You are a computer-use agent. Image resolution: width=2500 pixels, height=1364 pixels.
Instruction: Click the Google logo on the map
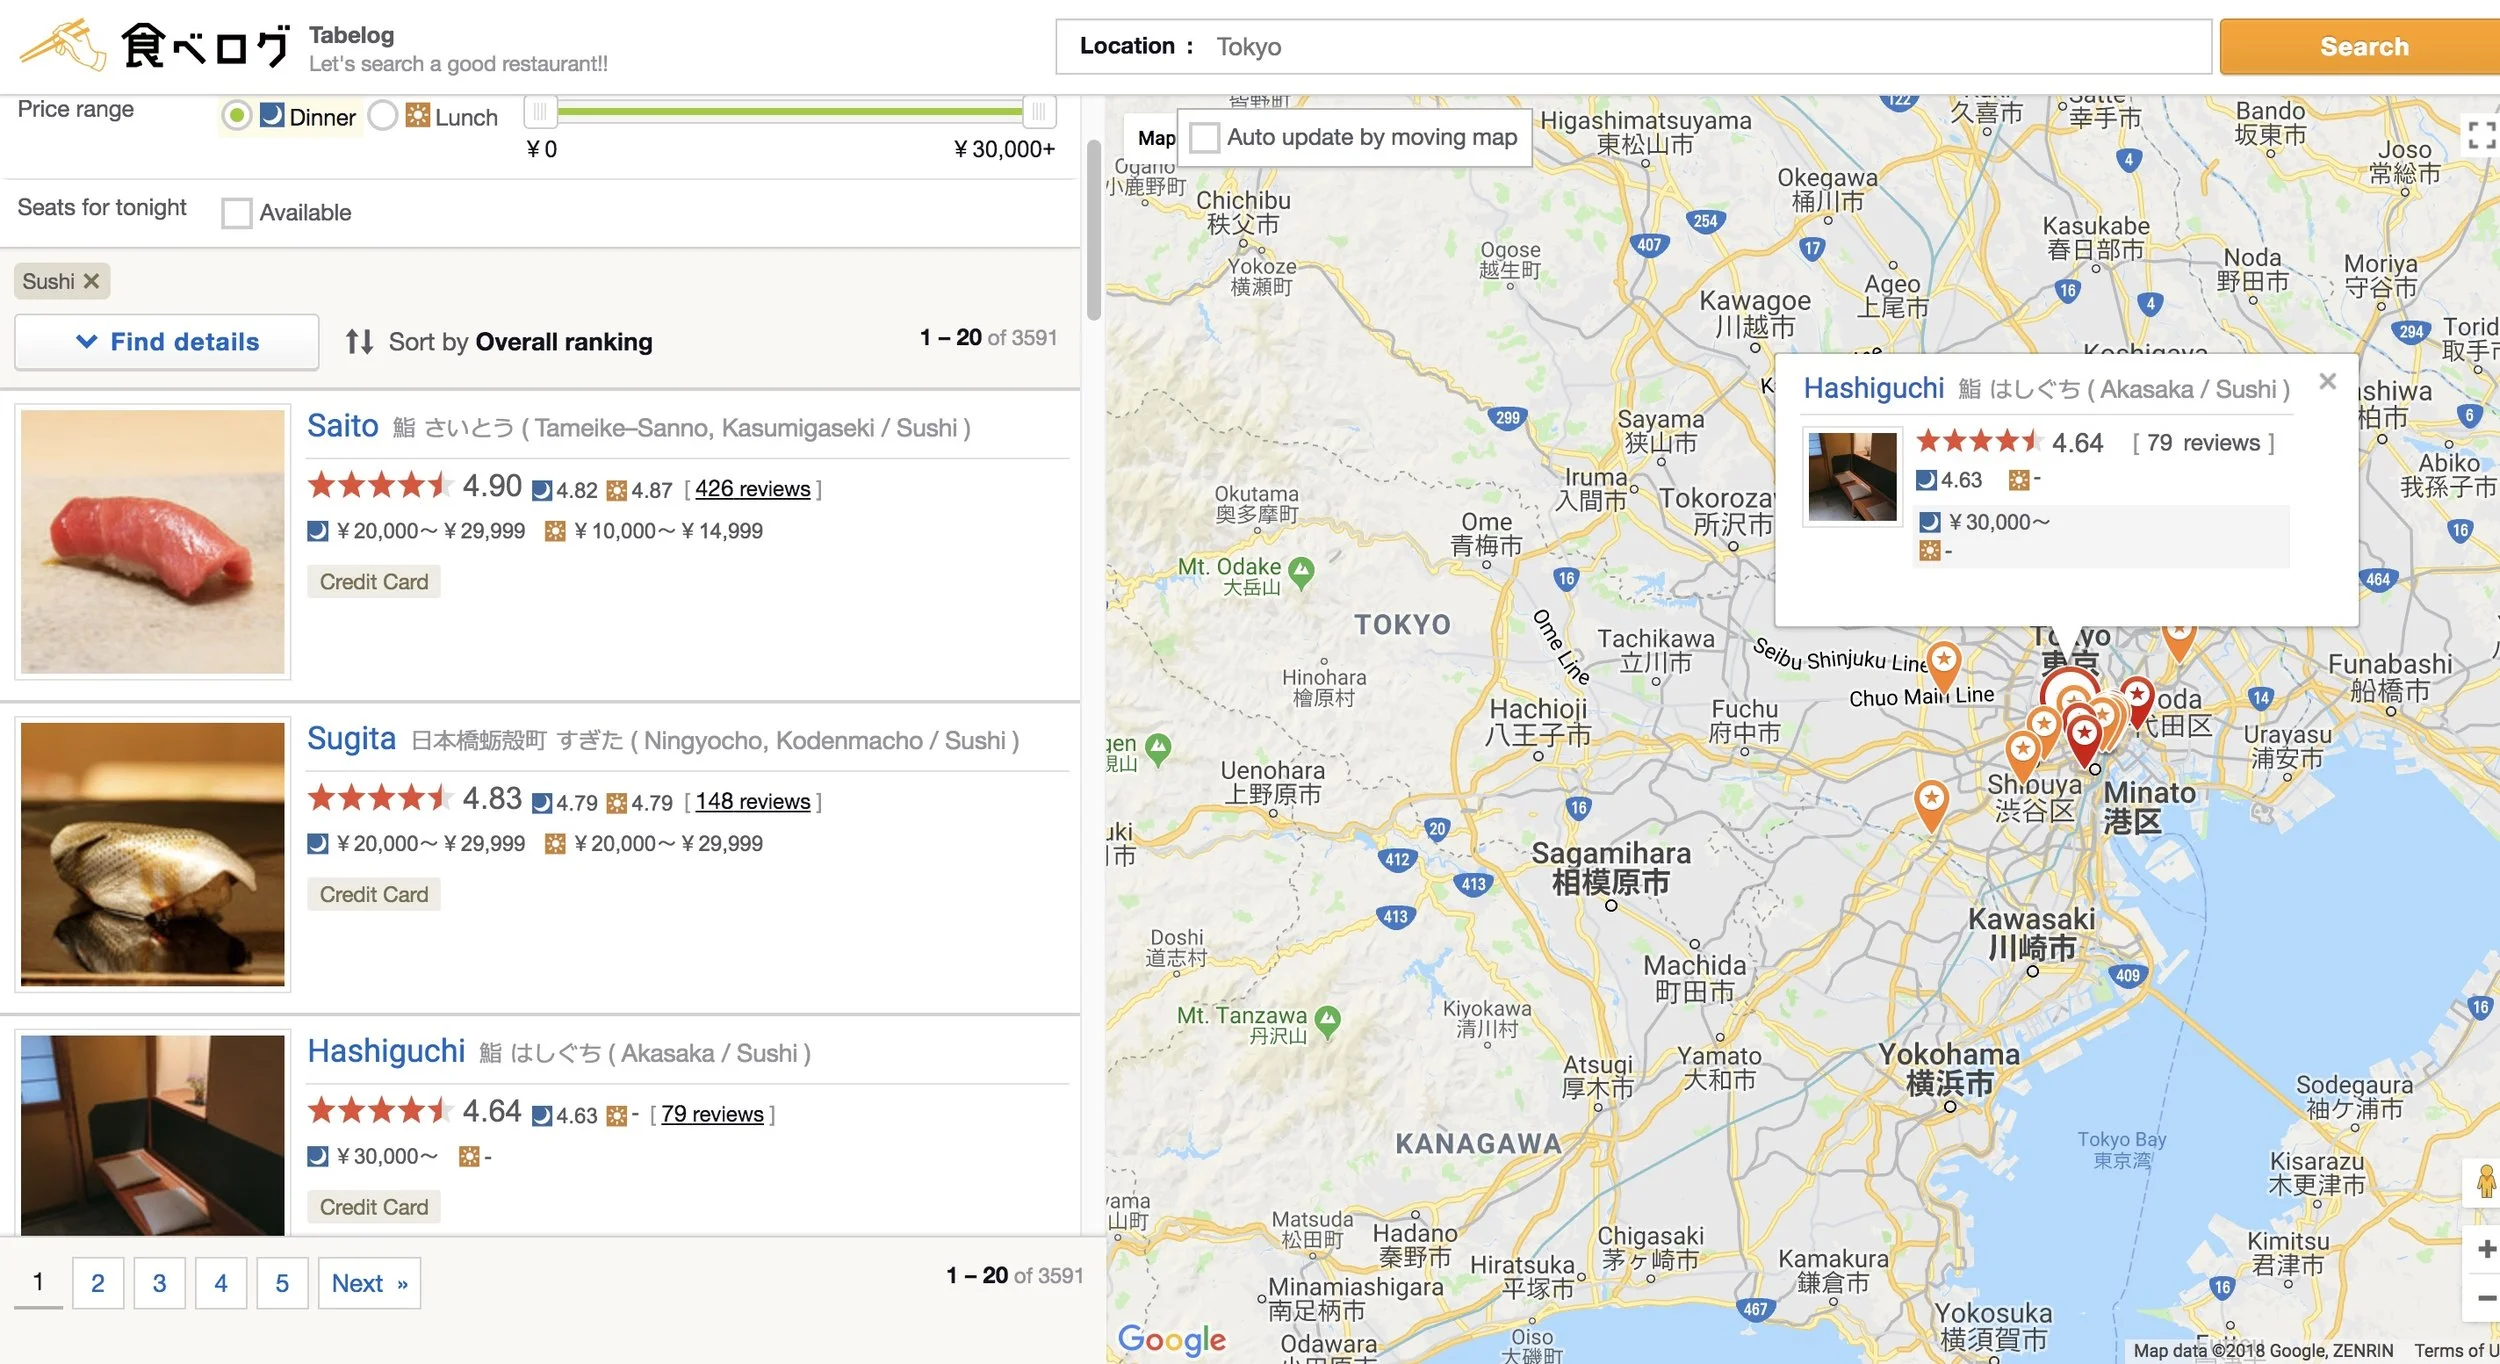coord(1171,1339)
